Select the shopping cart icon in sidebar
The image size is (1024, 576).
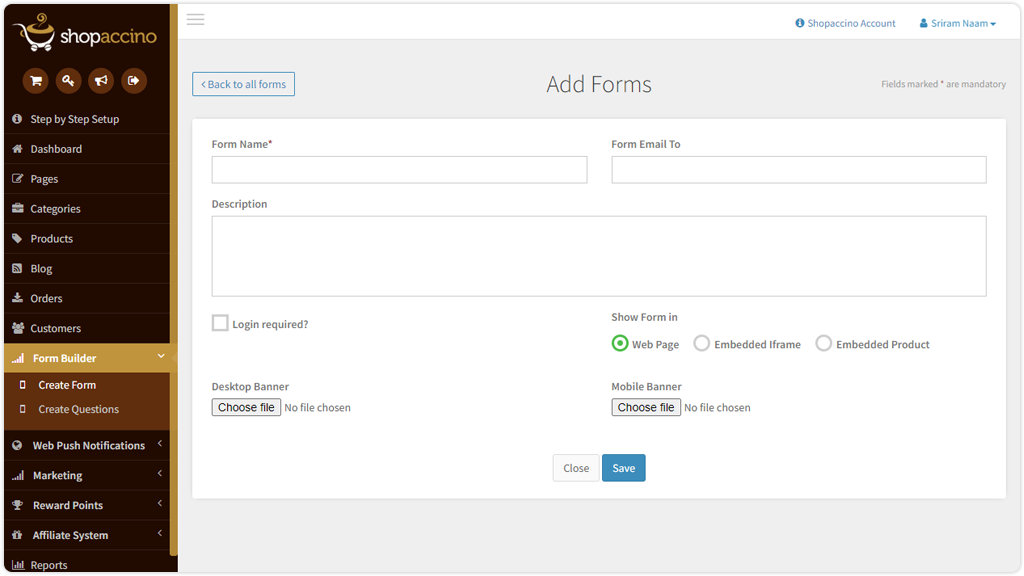click(x=35, y=80)
